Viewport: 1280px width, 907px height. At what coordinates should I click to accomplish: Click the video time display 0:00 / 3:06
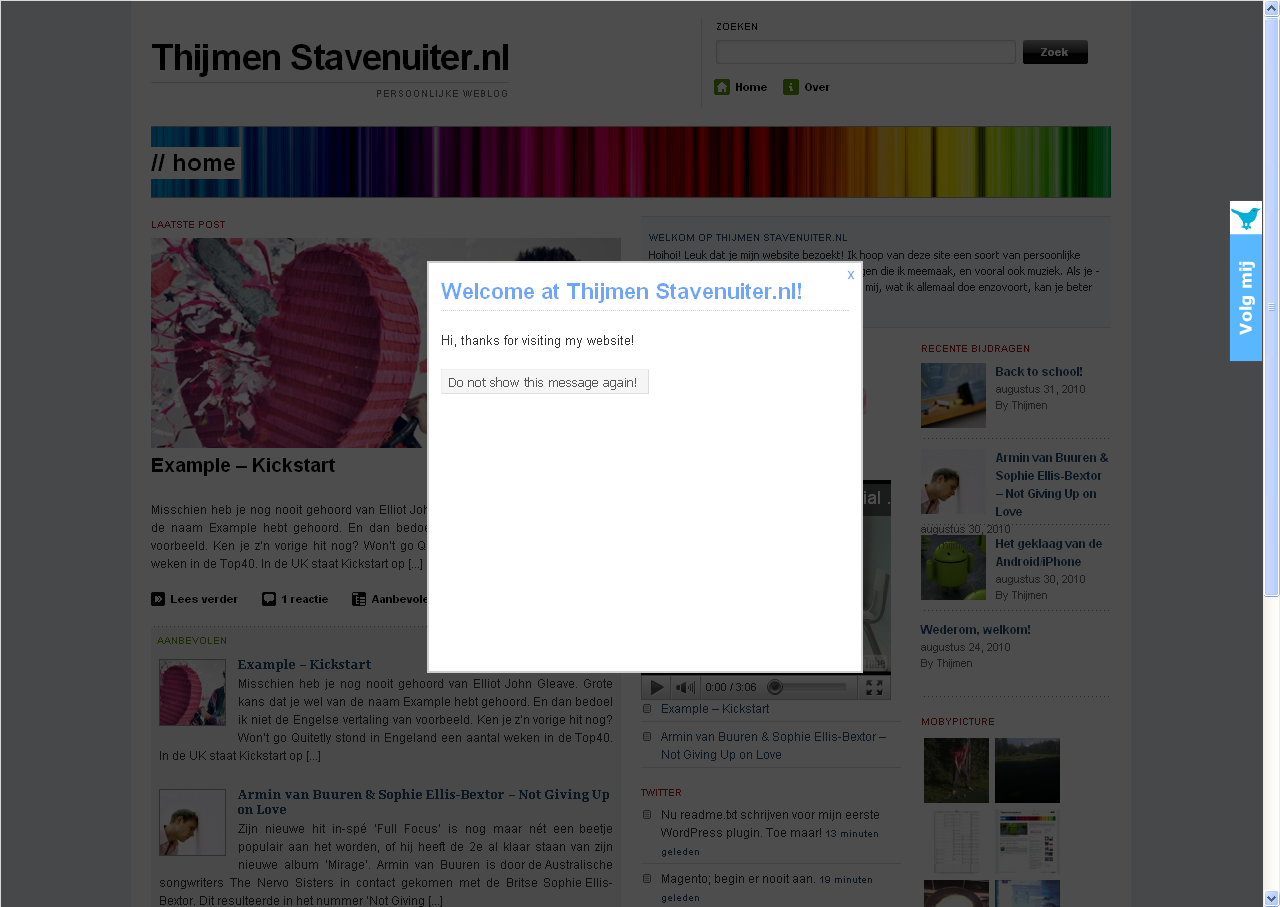pyautogui.click(x=731, y=687)
